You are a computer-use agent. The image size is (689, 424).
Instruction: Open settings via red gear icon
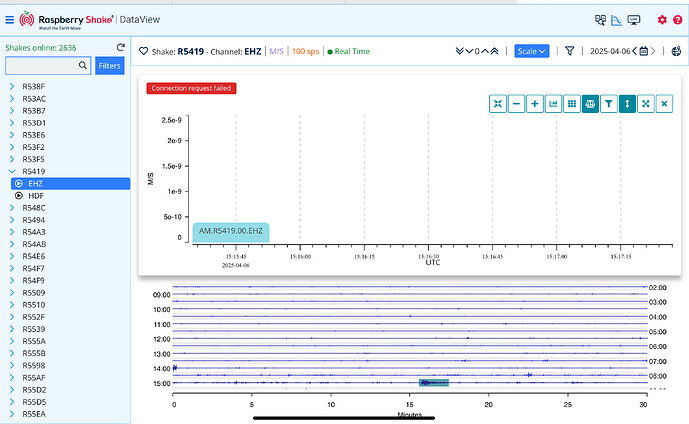[x=662, y=20]
